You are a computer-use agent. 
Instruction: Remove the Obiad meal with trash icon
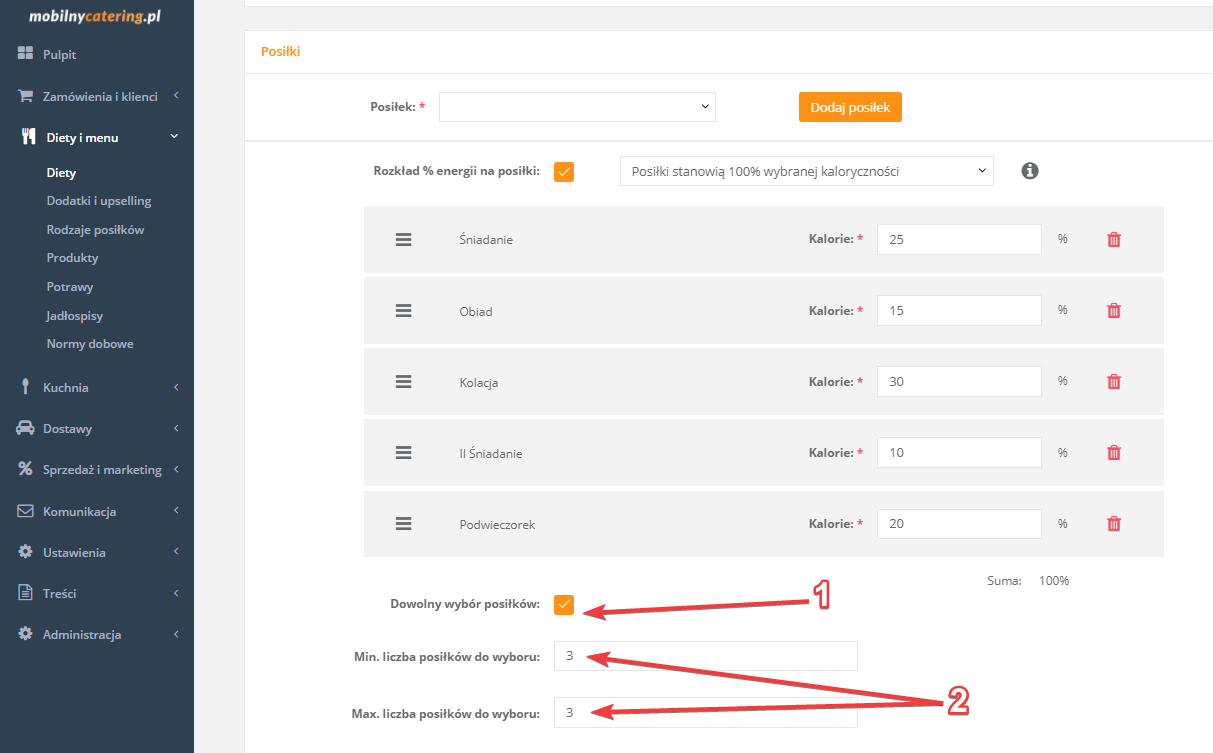[1114, 311]
